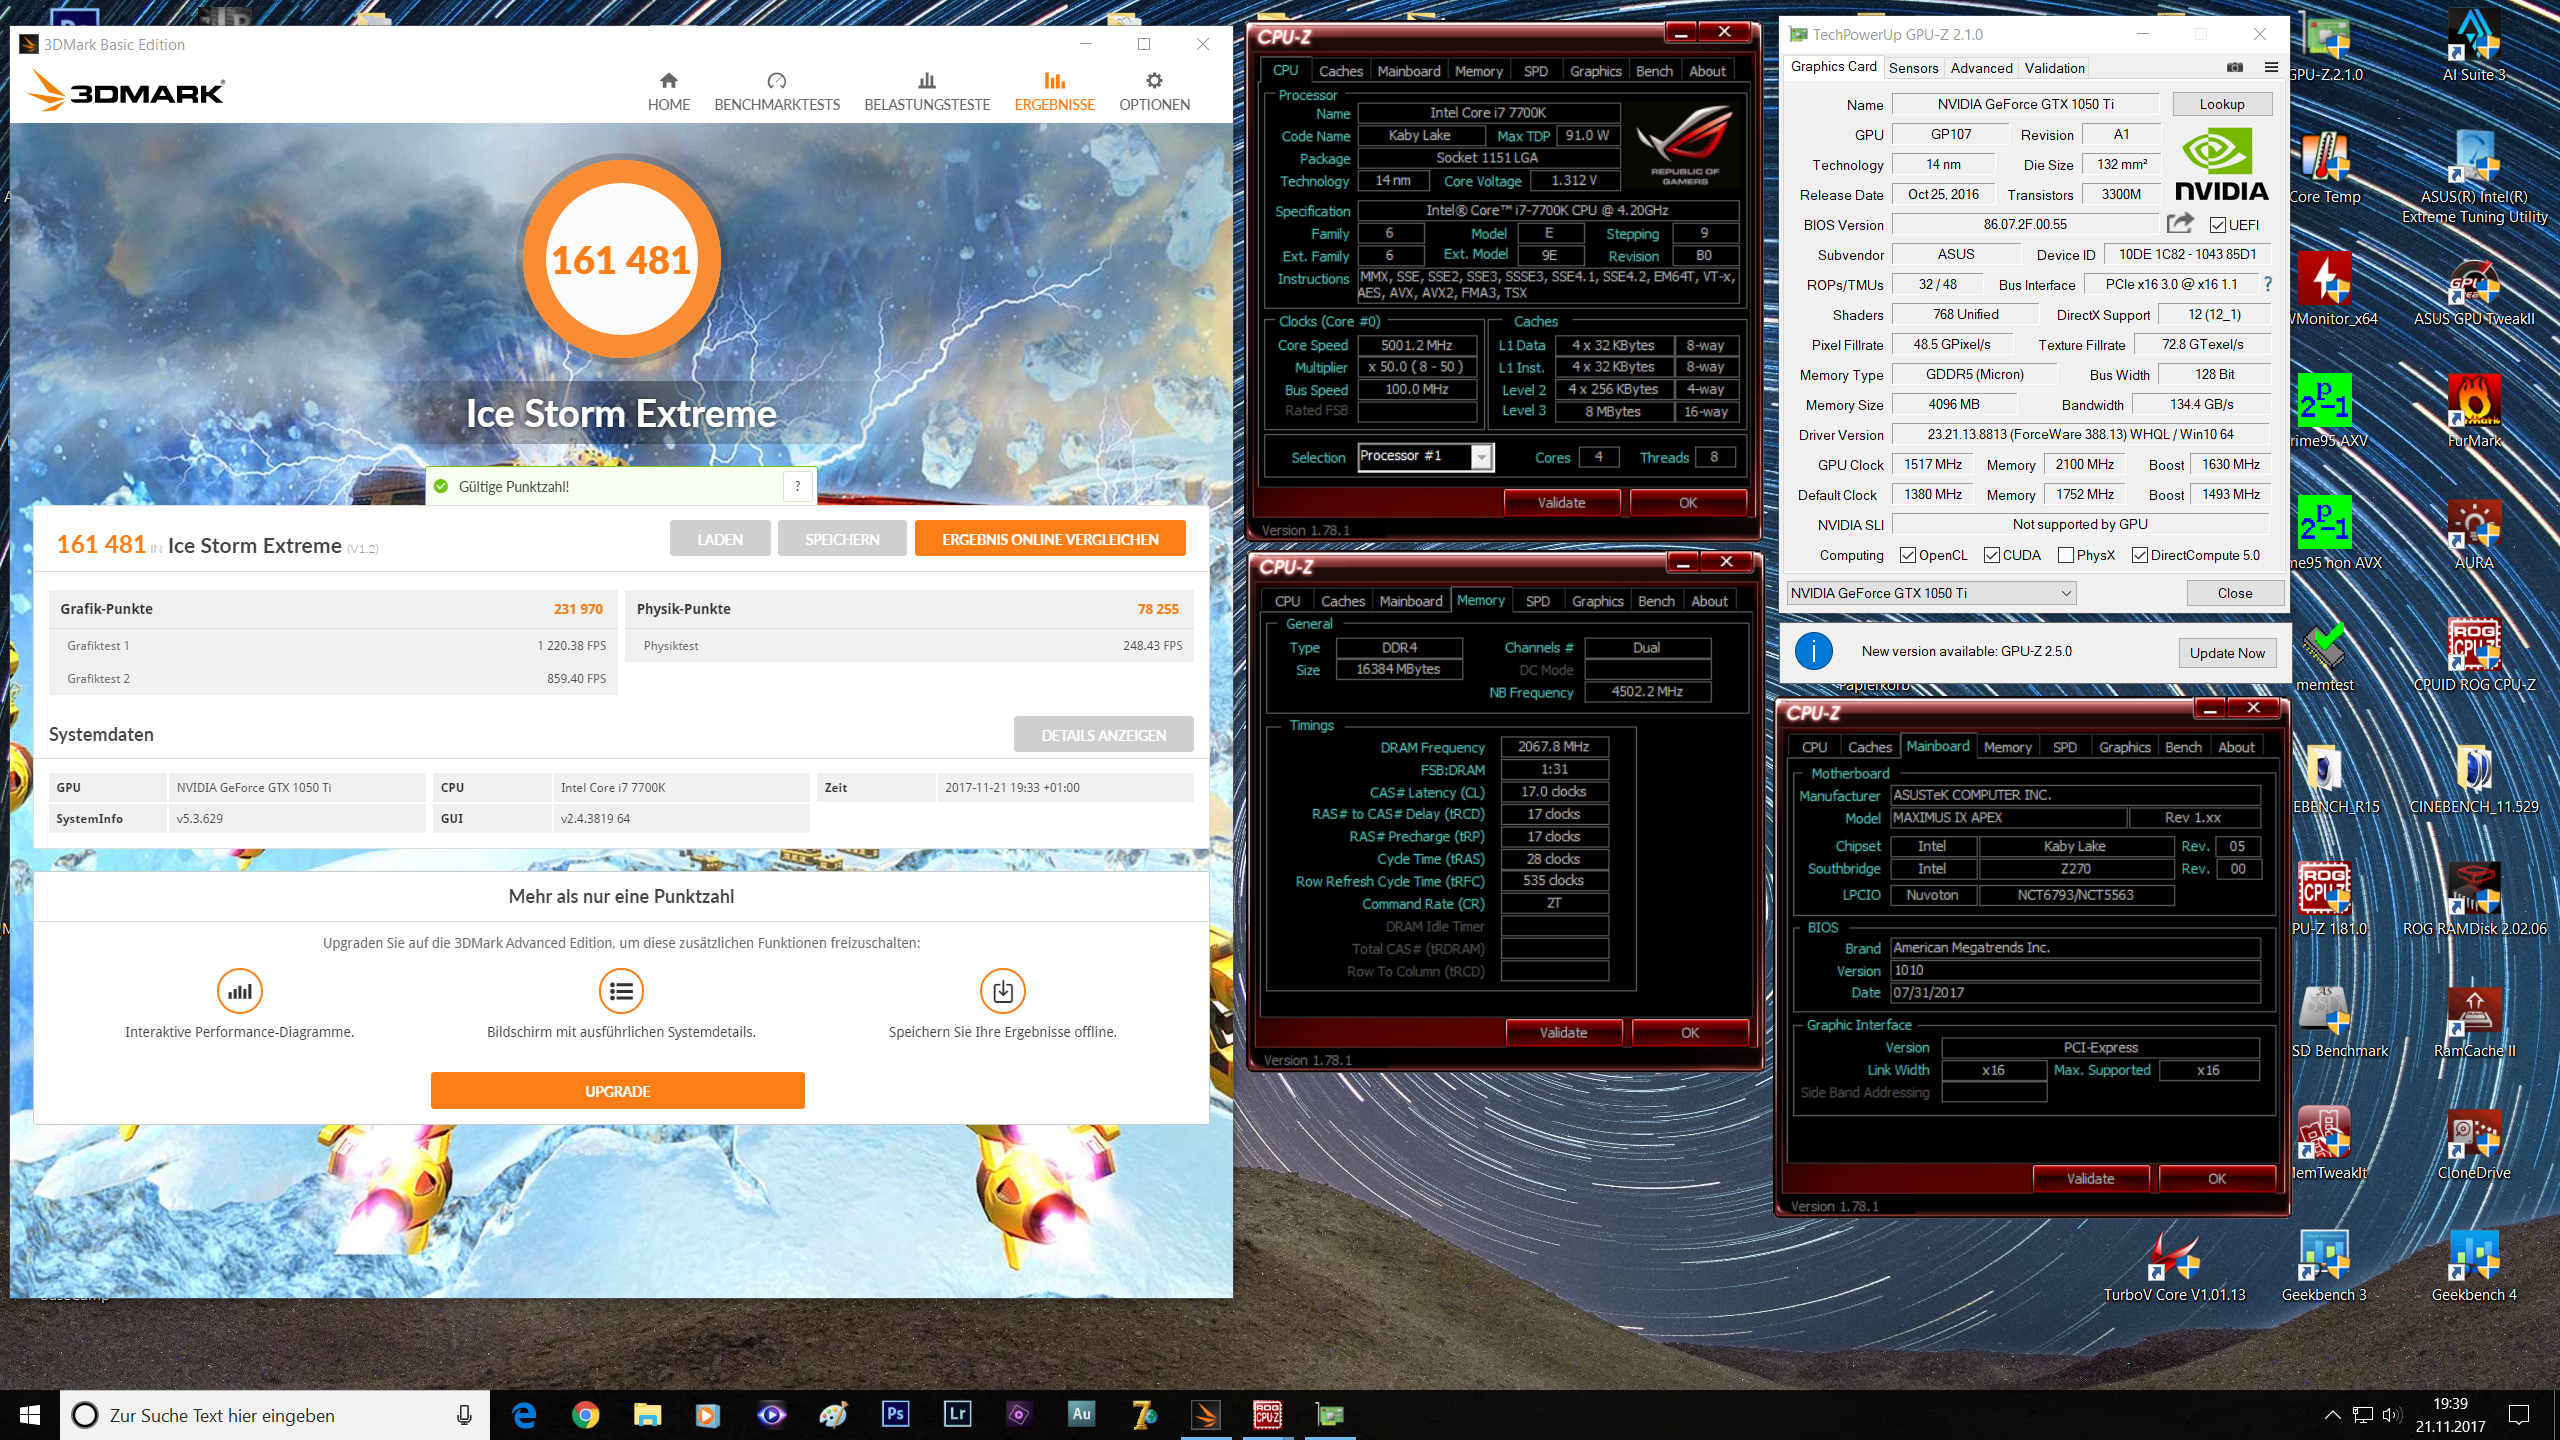The height and width of the screenshot is (1440, 2560).
Task: Click the SPEICHERN button
Action: click(x=842, y=539)
